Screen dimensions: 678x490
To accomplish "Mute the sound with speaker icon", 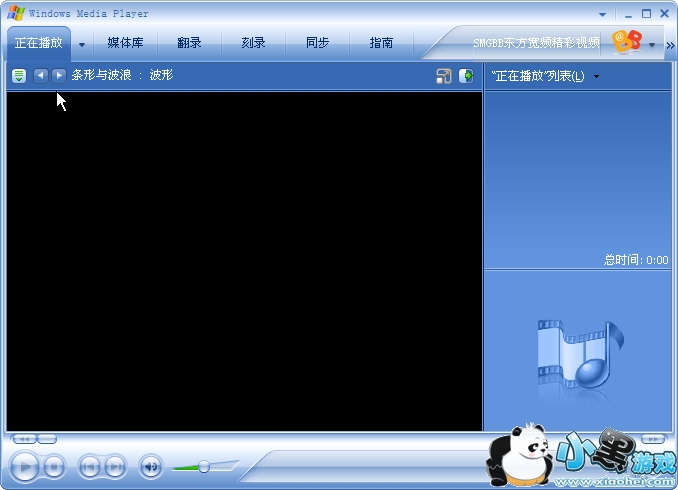I will coord(150,467).
